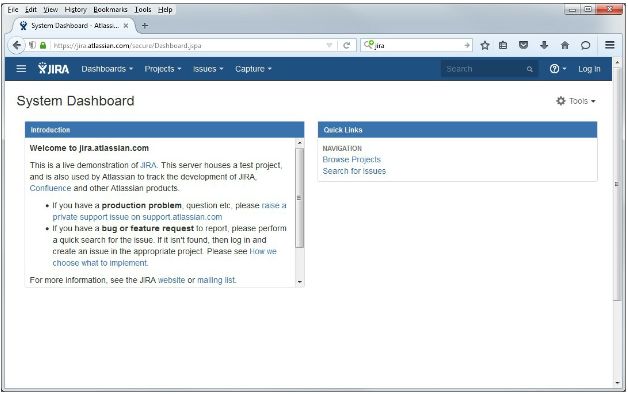Open the 'choose what to implement' link

click(100, 263)
